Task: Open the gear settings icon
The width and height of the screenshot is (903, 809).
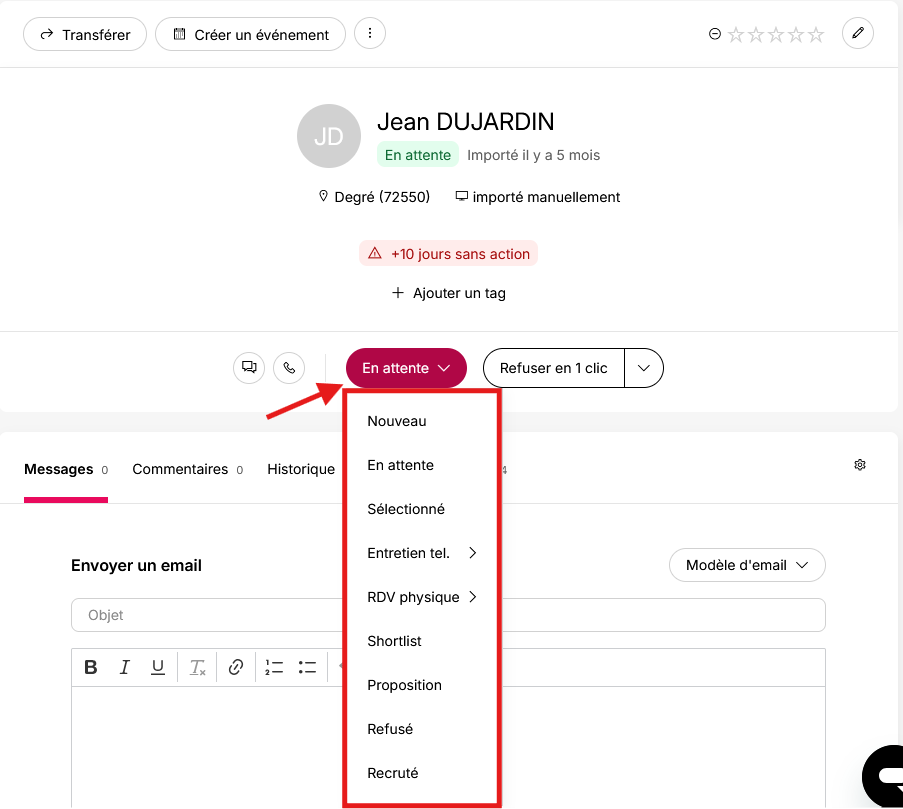Action: pyautogui.click(x=860, y=465)
